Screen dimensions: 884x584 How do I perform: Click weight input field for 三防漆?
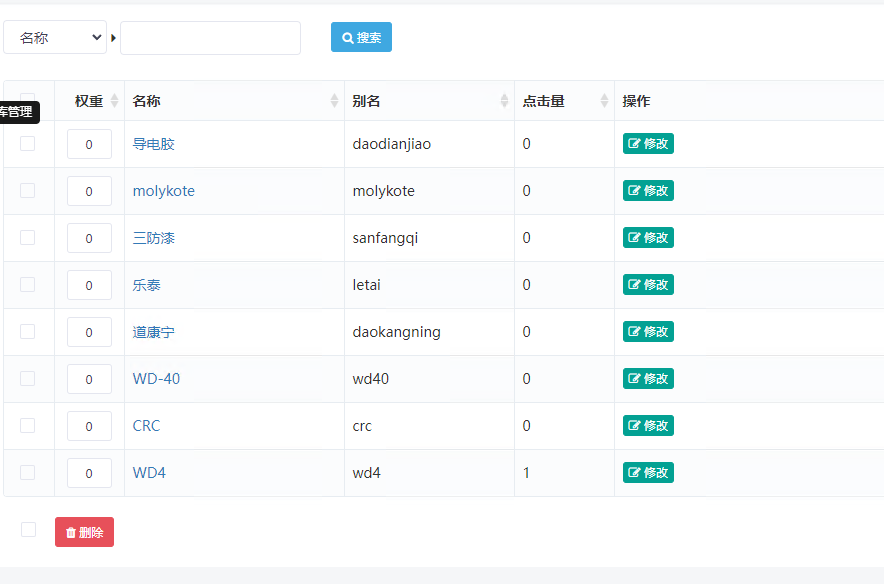[89, 238]
